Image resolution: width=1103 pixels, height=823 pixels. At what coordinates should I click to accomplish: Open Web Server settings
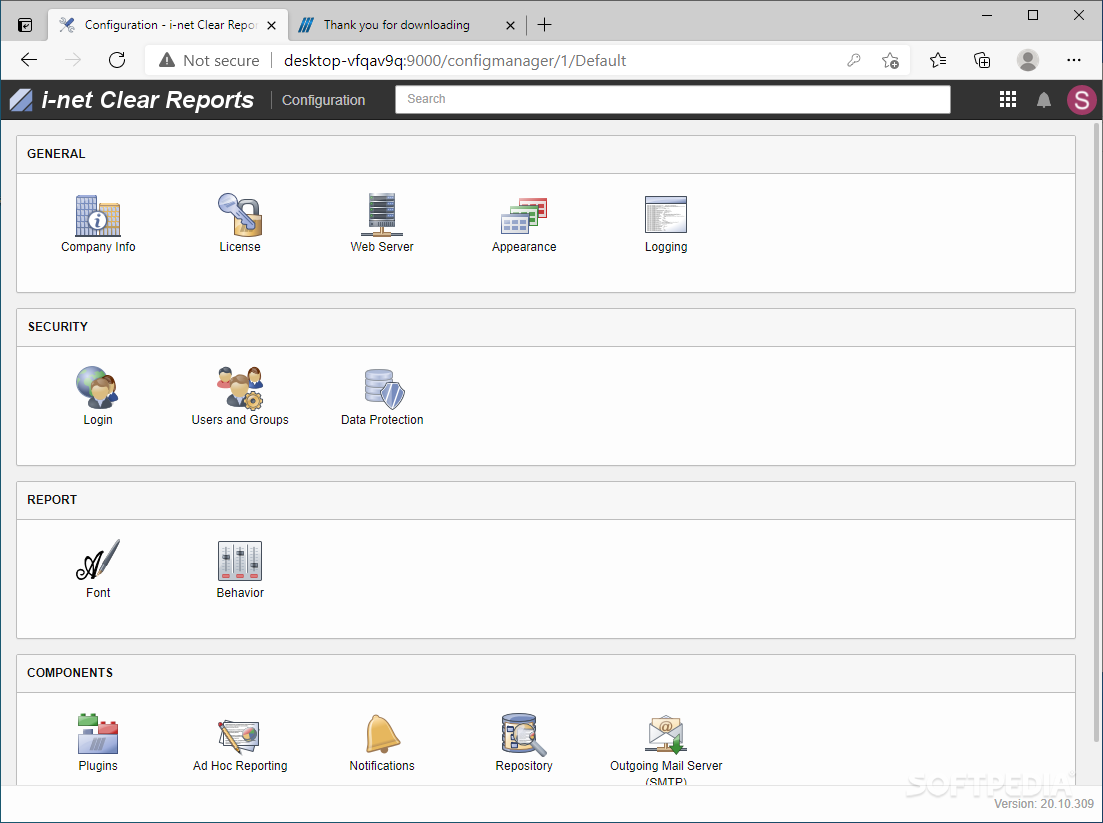point(382,223)
